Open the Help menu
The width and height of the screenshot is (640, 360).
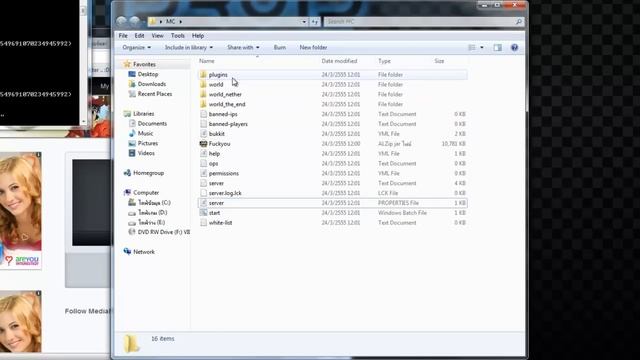[198, 36]
